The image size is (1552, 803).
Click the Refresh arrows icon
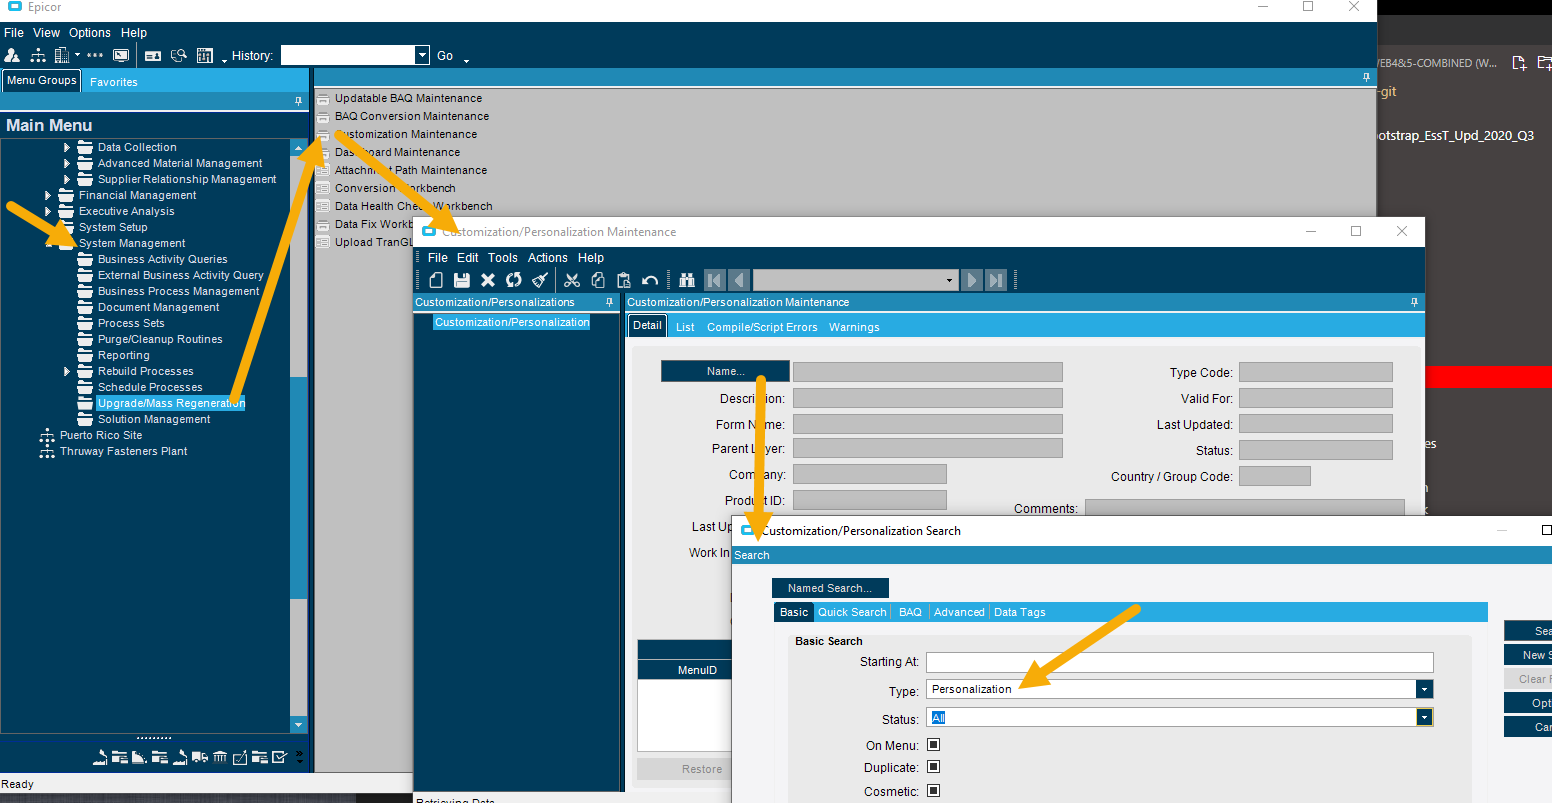514,280
